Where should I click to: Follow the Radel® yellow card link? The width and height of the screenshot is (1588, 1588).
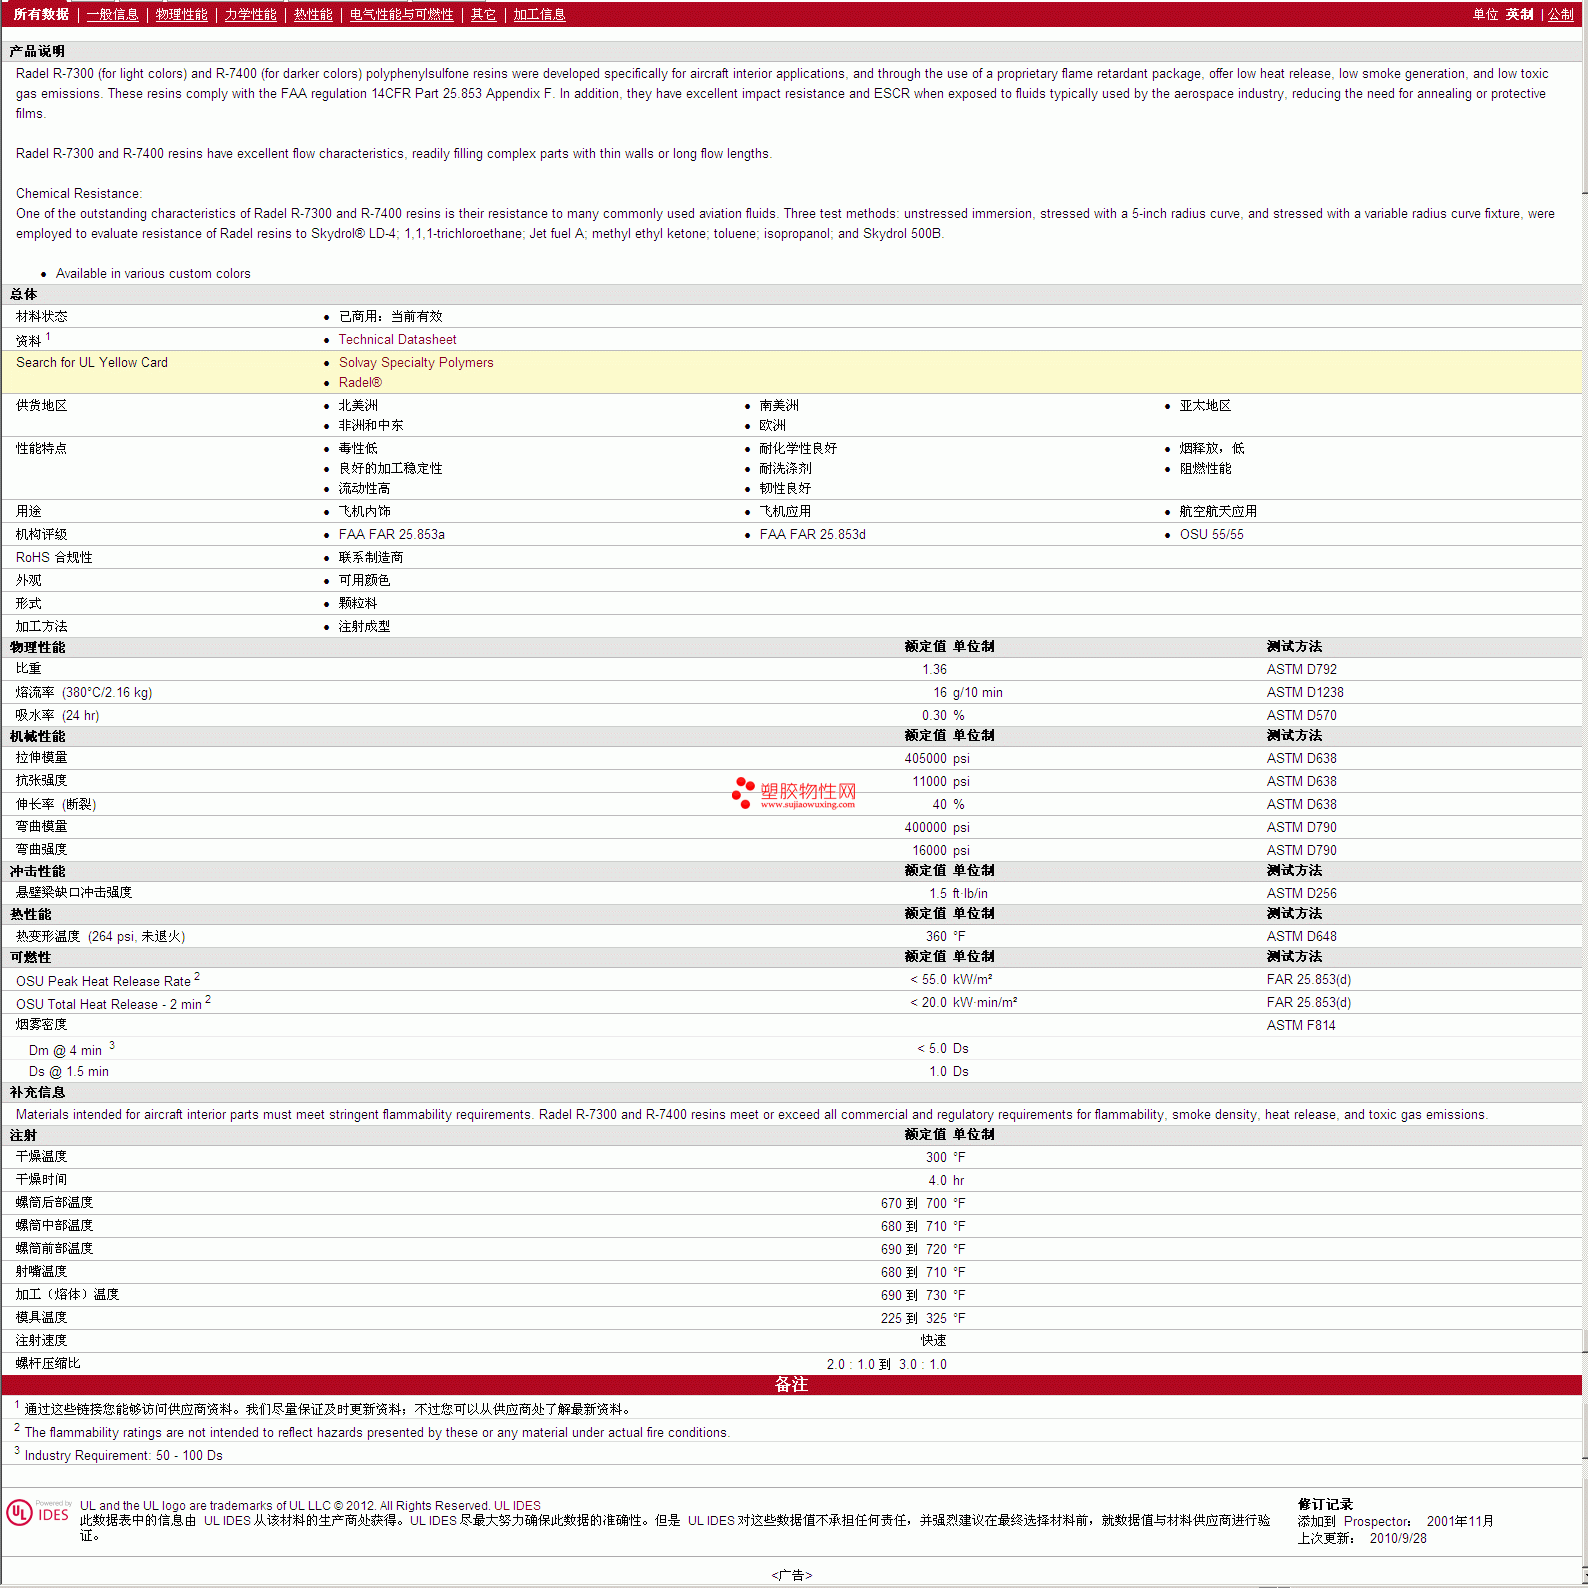[360, 383]
